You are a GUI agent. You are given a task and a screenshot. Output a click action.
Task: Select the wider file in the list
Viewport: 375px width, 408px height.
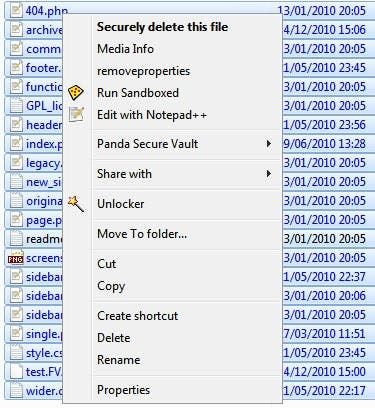35,391
